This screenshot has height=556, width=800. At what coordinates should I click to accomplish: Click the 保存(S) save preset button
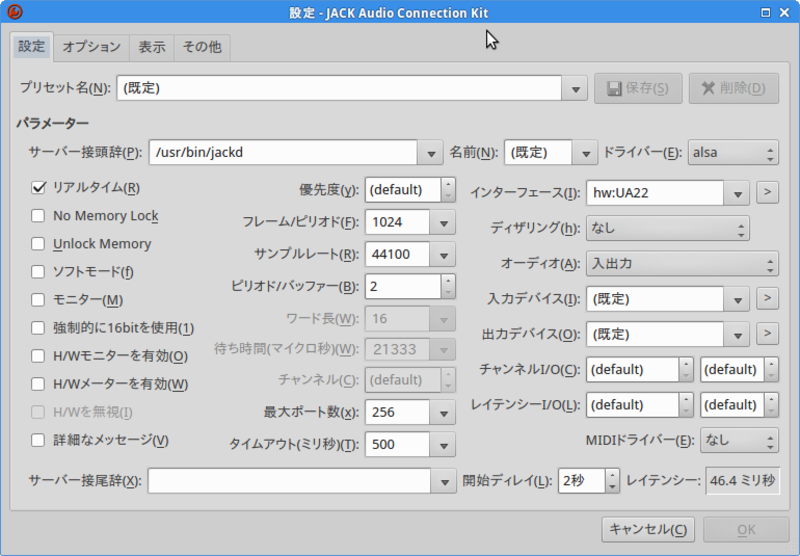(x=638, y=88)
